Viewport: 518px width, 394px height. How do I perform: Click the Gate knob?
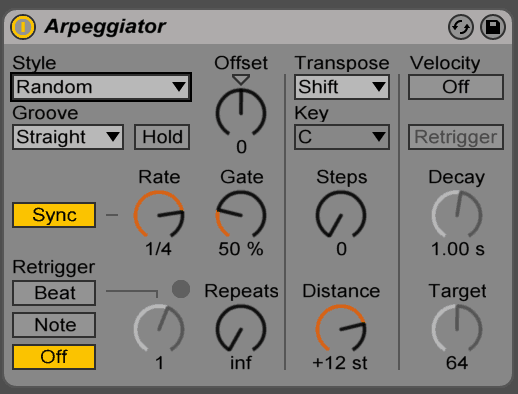pos(241,215)
